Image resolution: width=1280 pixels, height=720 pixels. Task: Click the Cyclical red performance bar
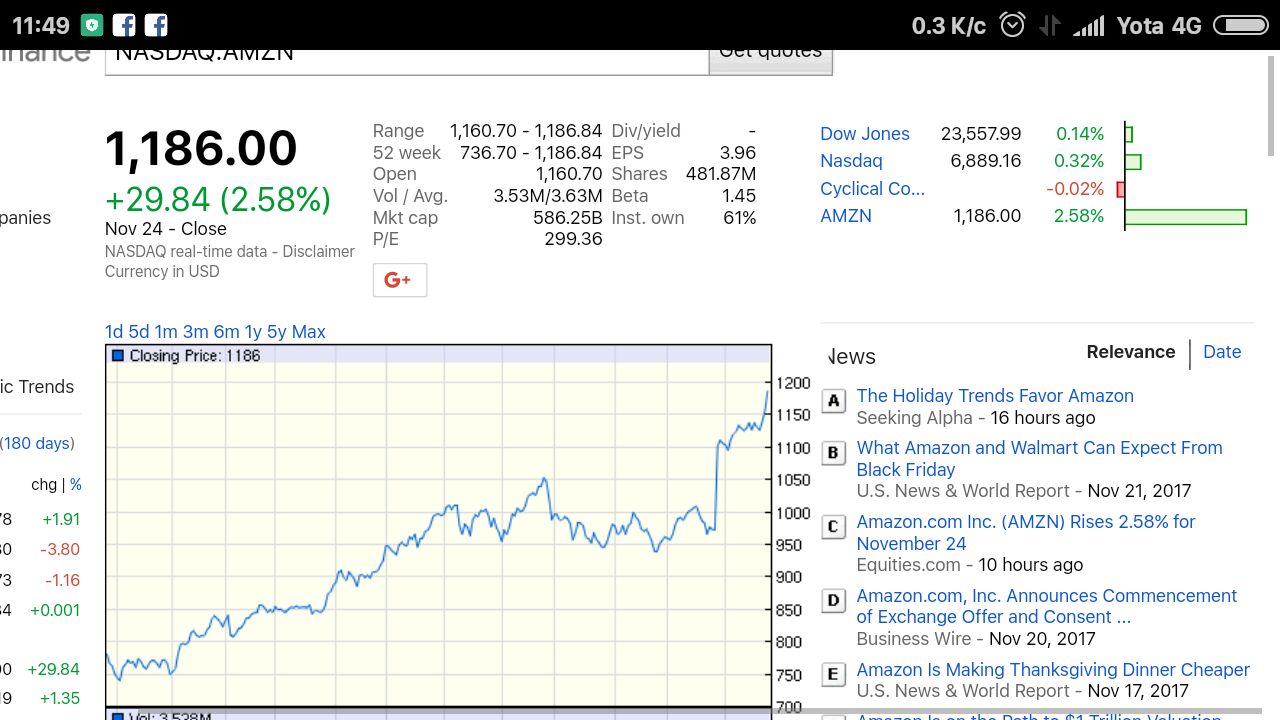(x=1121, y=189)
